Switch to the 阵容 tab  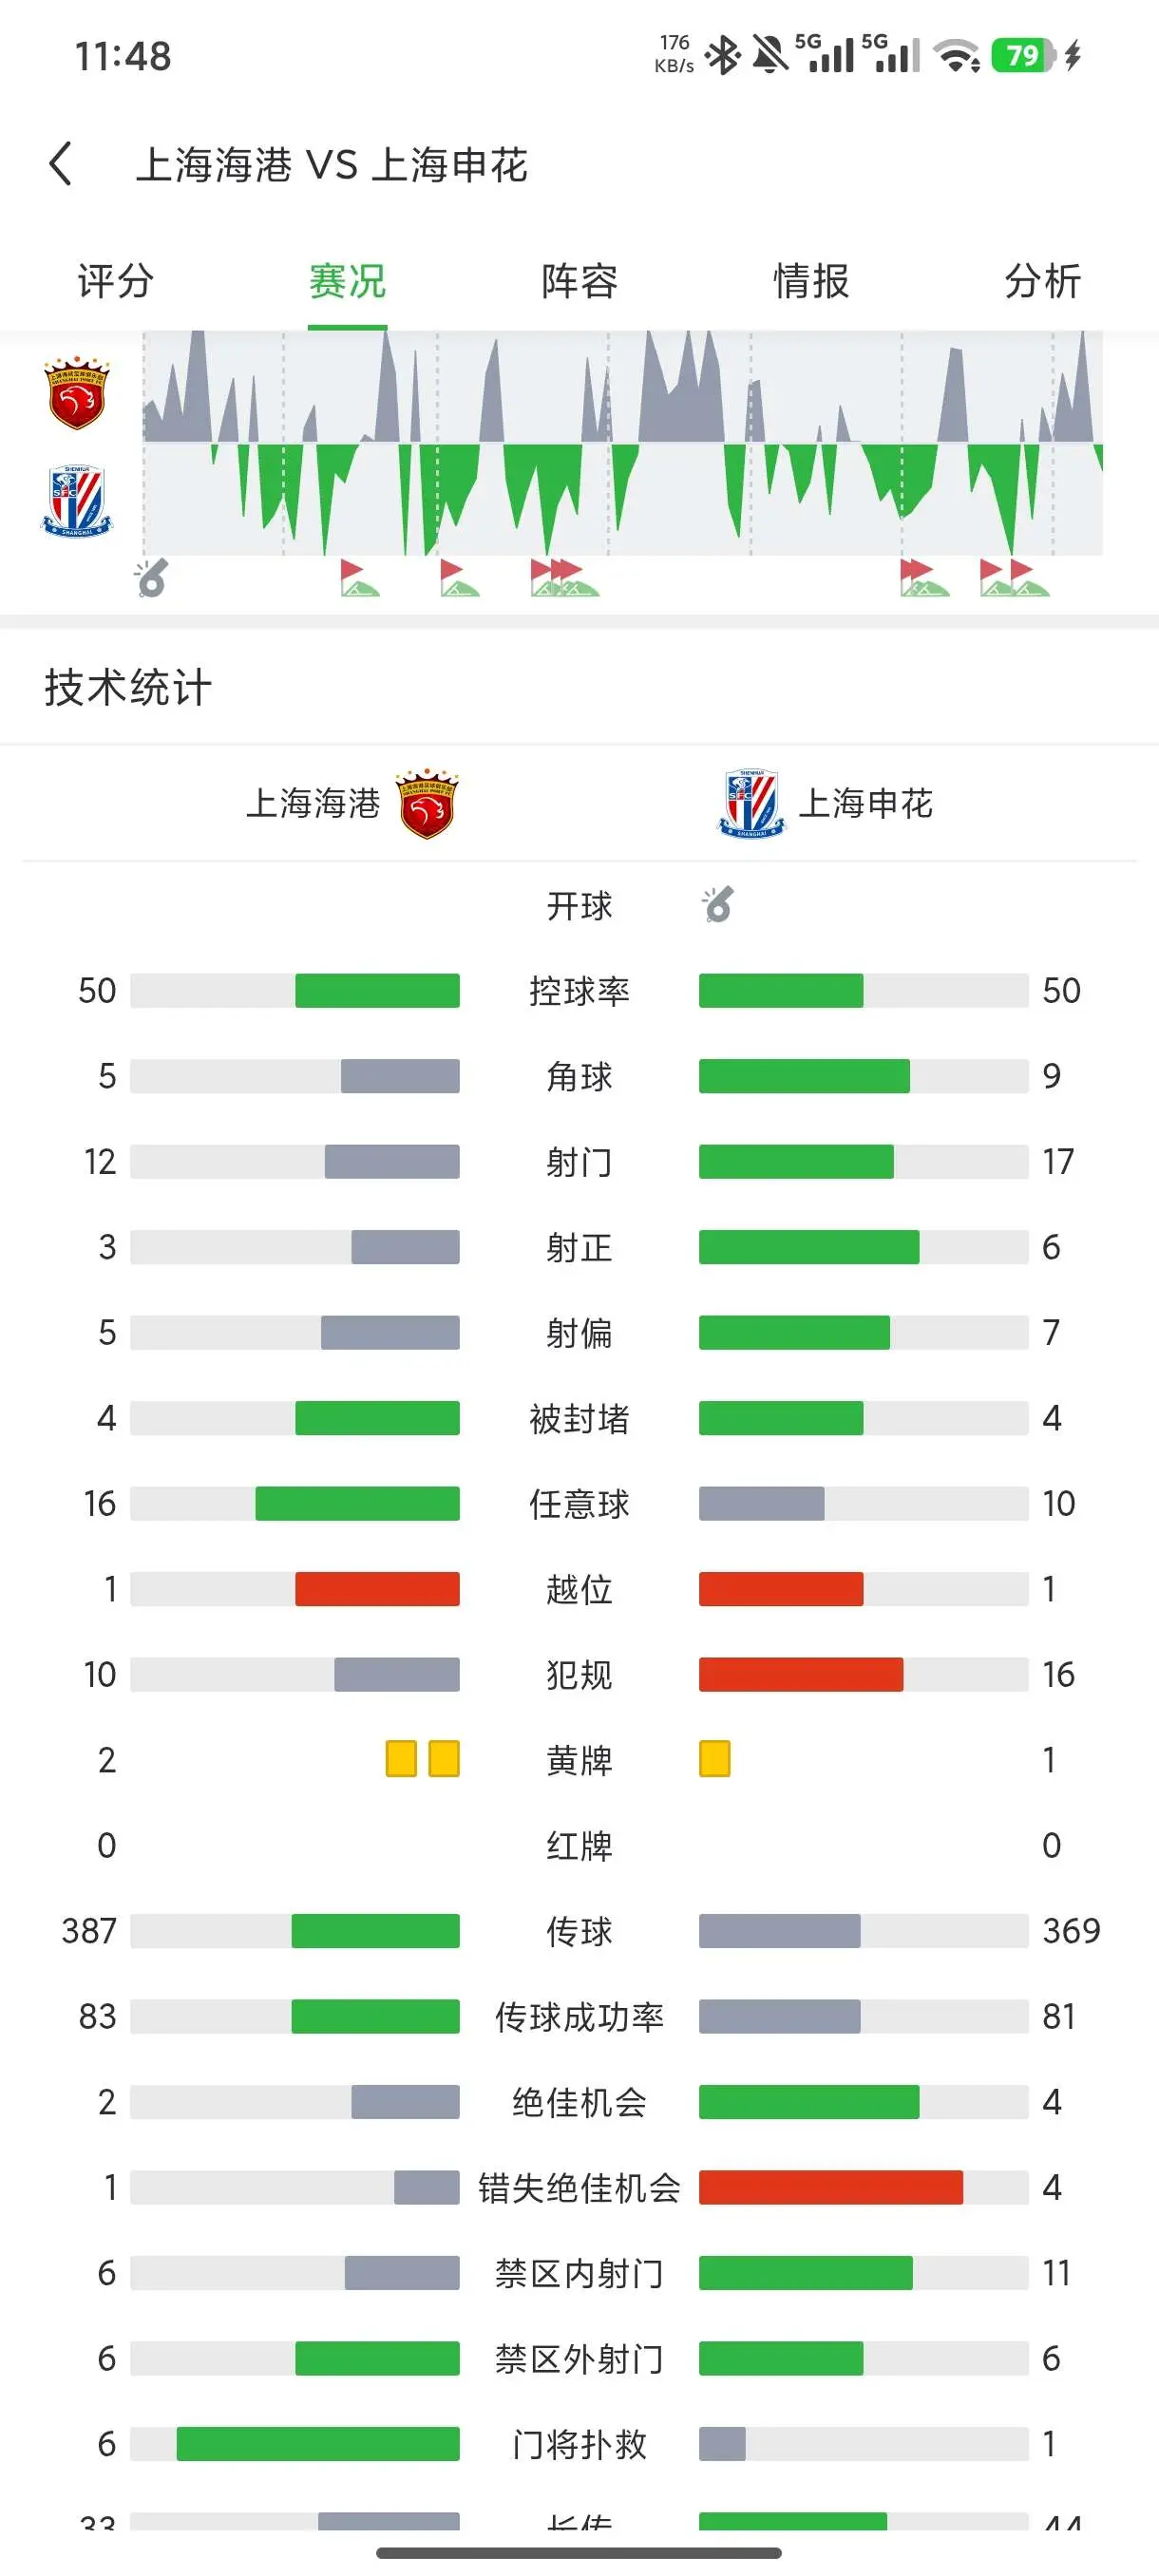579,281
